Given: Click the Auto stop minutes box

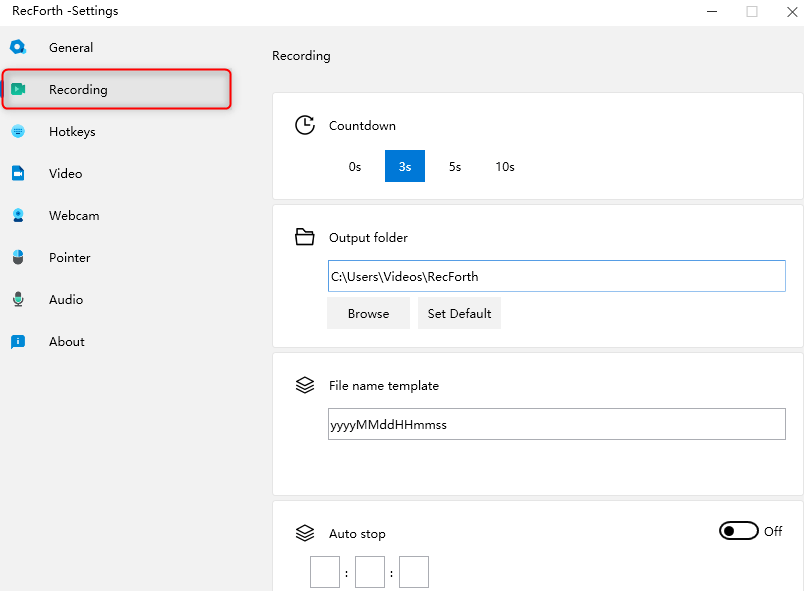Looking at the screenshot, I should tap(370, 572).
